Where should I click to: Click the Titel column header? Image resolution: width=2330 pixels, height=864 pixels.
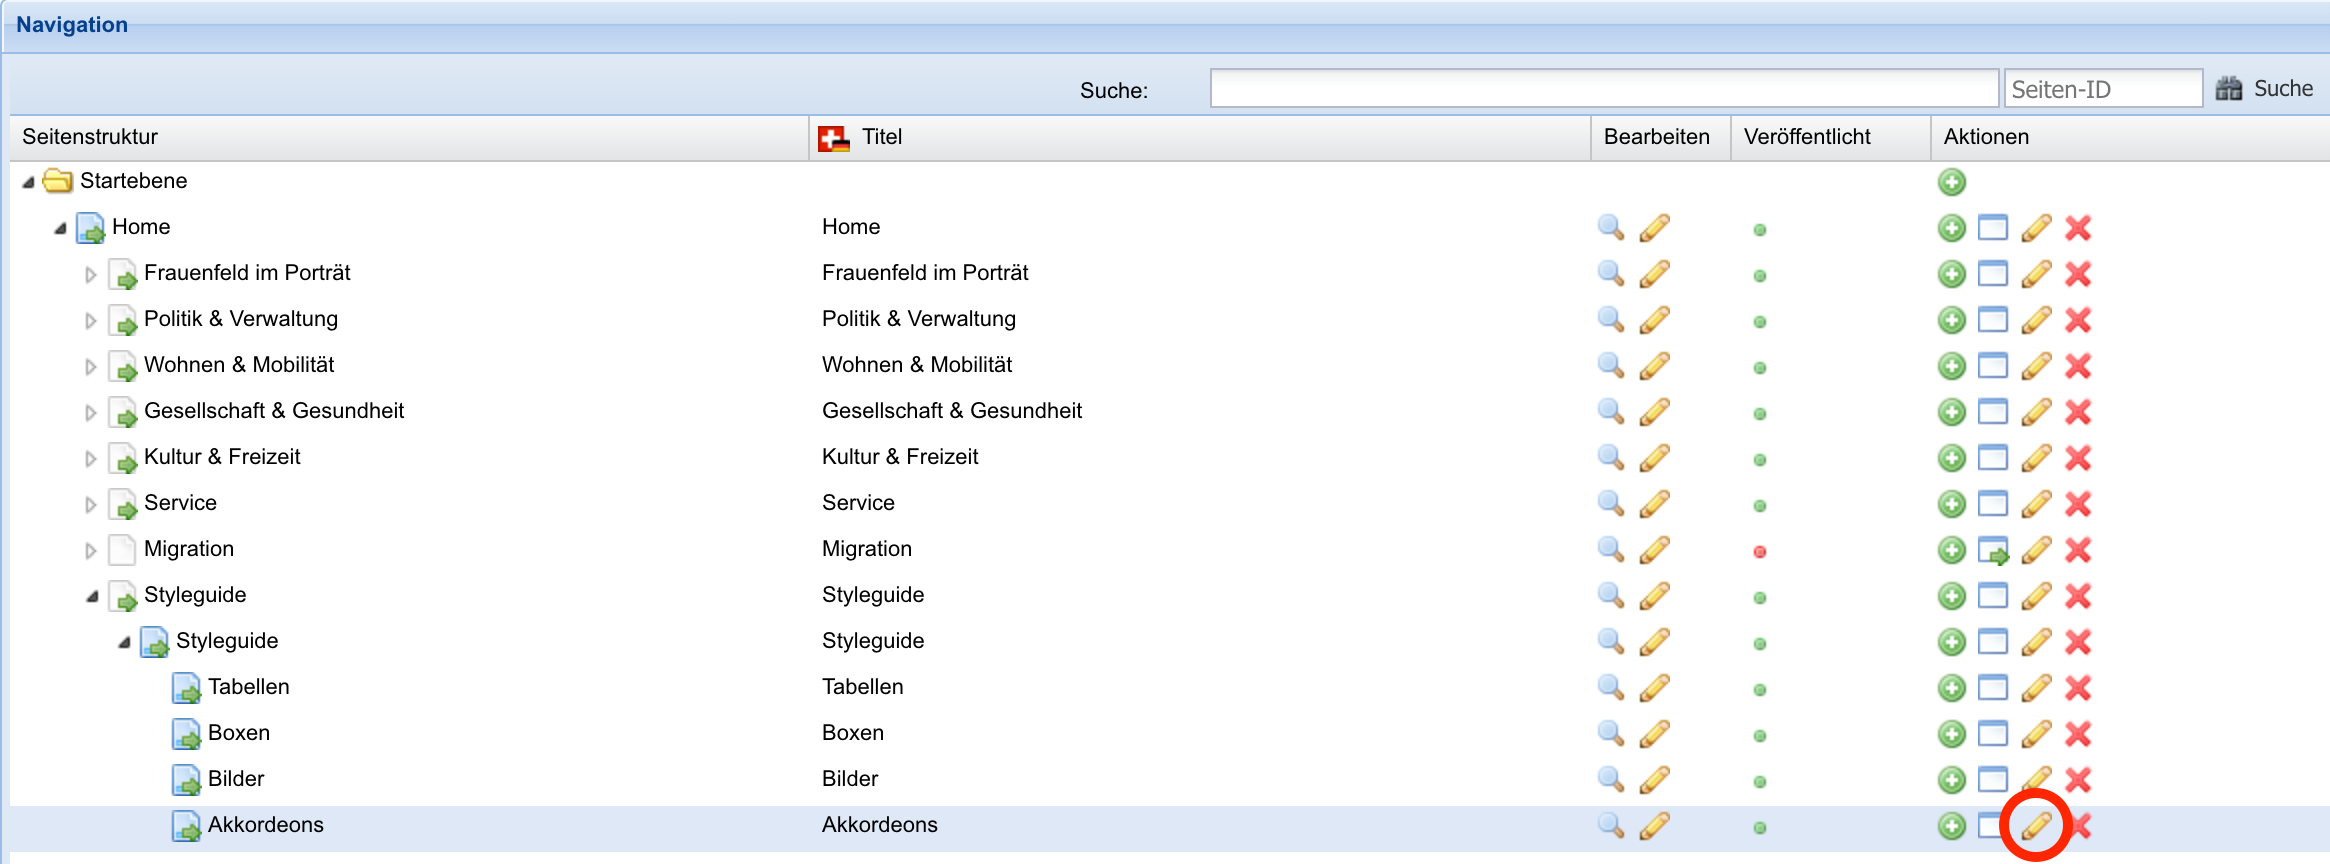point(1200,138)
